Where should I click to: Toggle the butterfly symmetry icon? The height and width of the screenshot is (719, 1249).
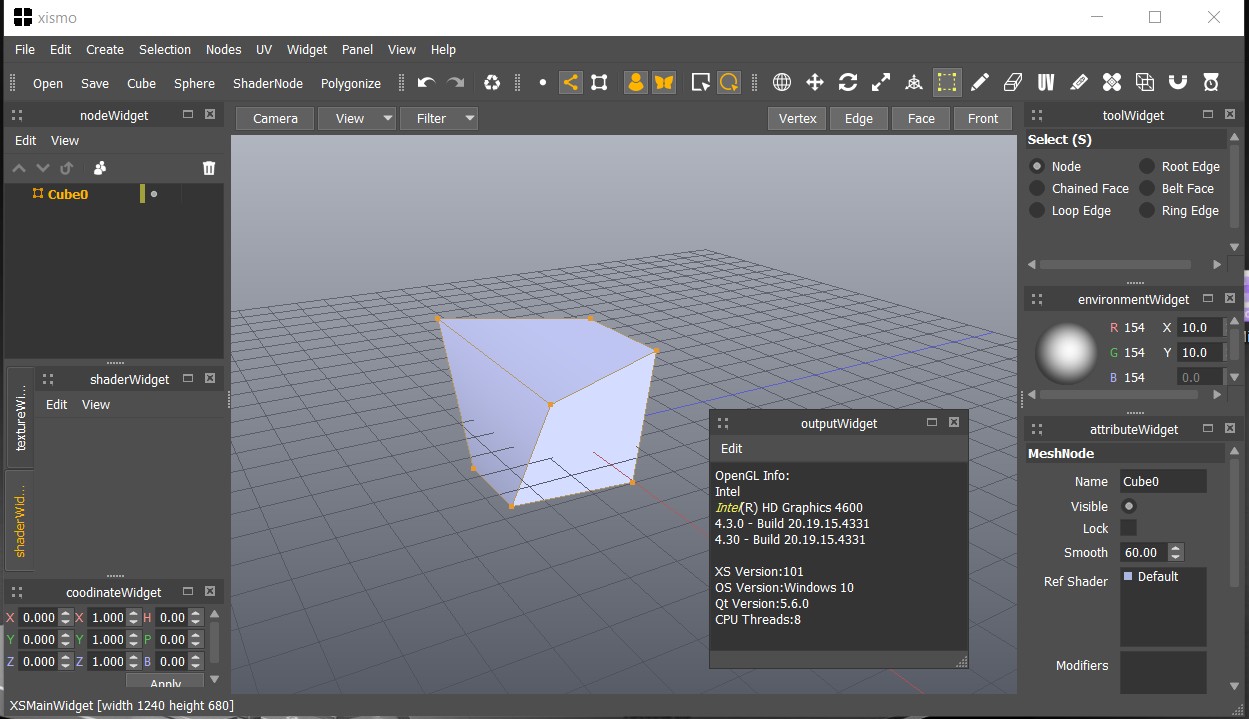point(664,83)
